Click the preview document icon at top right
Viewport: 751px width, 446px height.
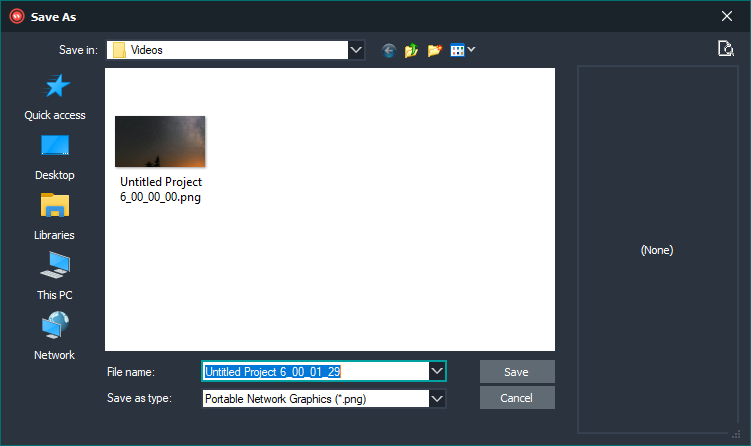pyautogui.click(x=726, y=48)
